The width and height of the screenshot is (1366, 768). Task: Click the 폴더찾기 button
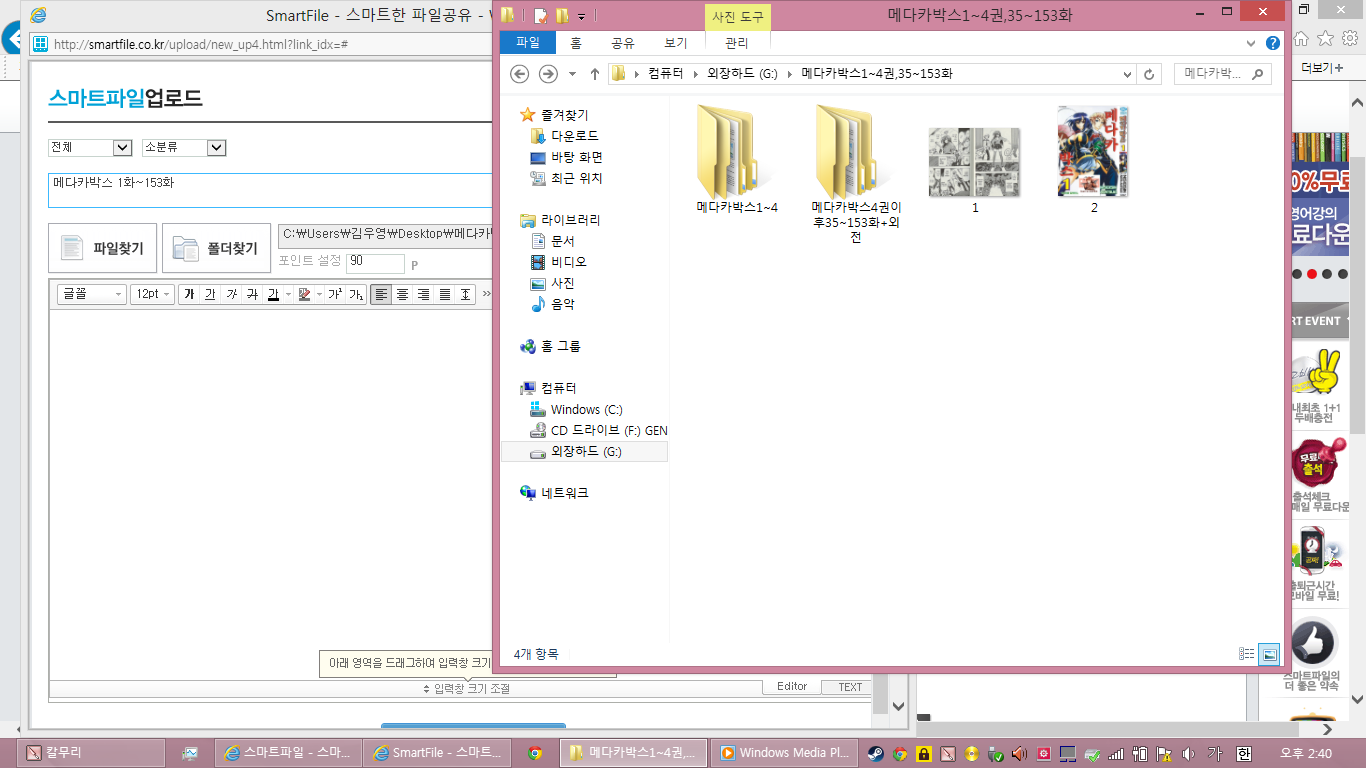(x=216, y=248)
